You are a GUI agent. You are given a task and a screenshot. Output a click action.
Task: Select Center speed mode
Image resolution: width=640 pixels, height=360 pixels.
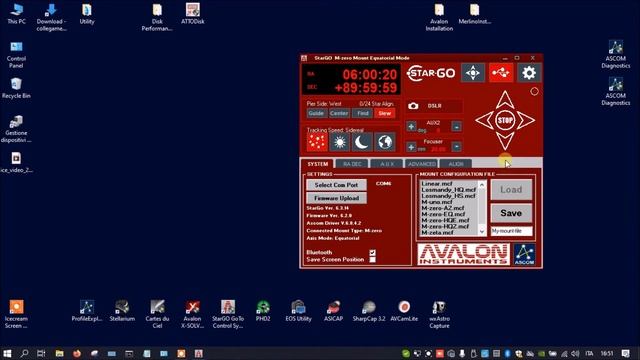pyautogui.click(x=339, y=113)
